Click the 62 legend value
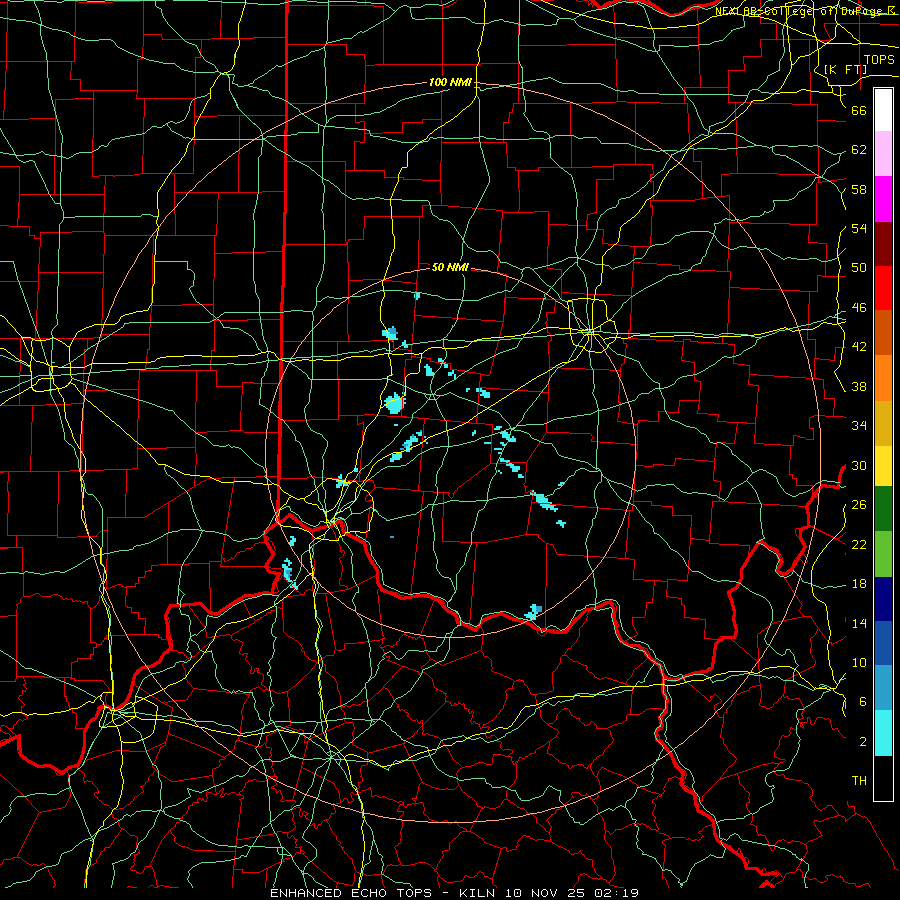The image size is (900, 900). 859,150
